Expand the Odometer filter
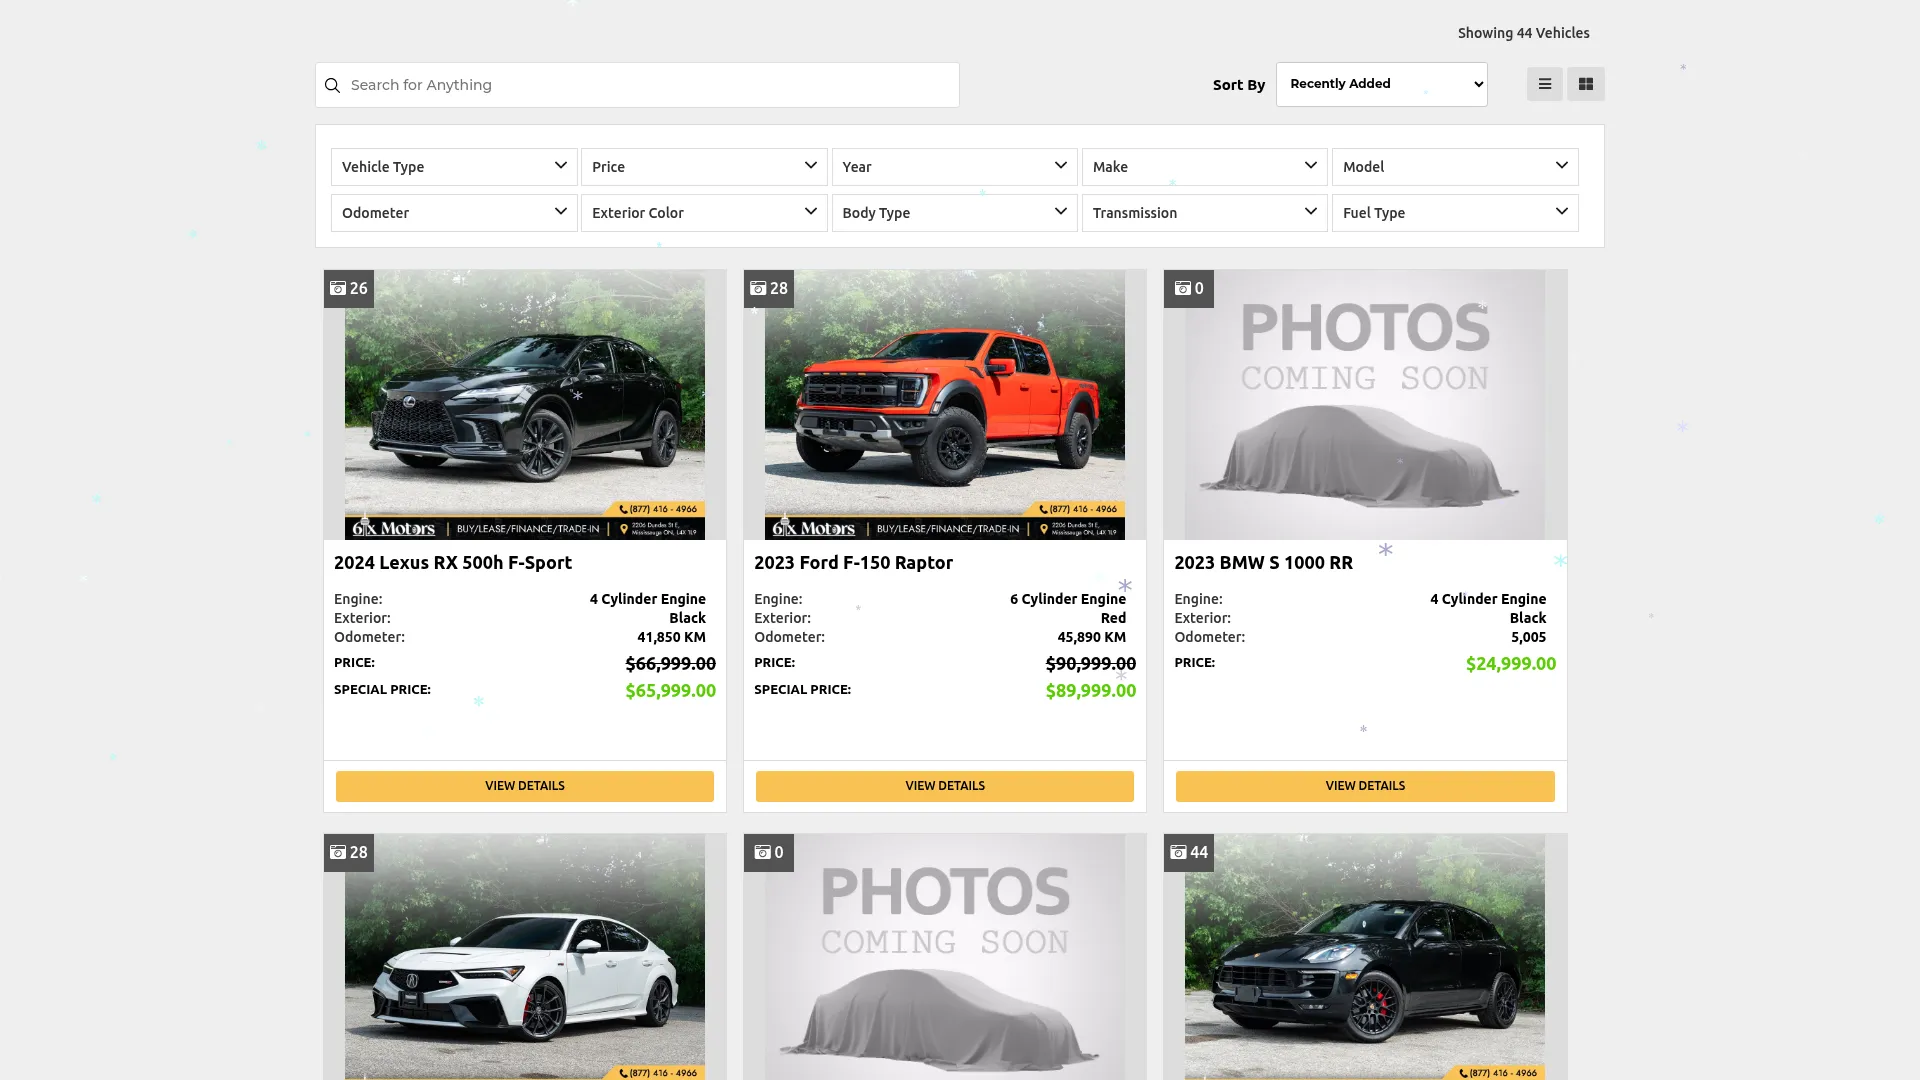 tap(454, 213)
